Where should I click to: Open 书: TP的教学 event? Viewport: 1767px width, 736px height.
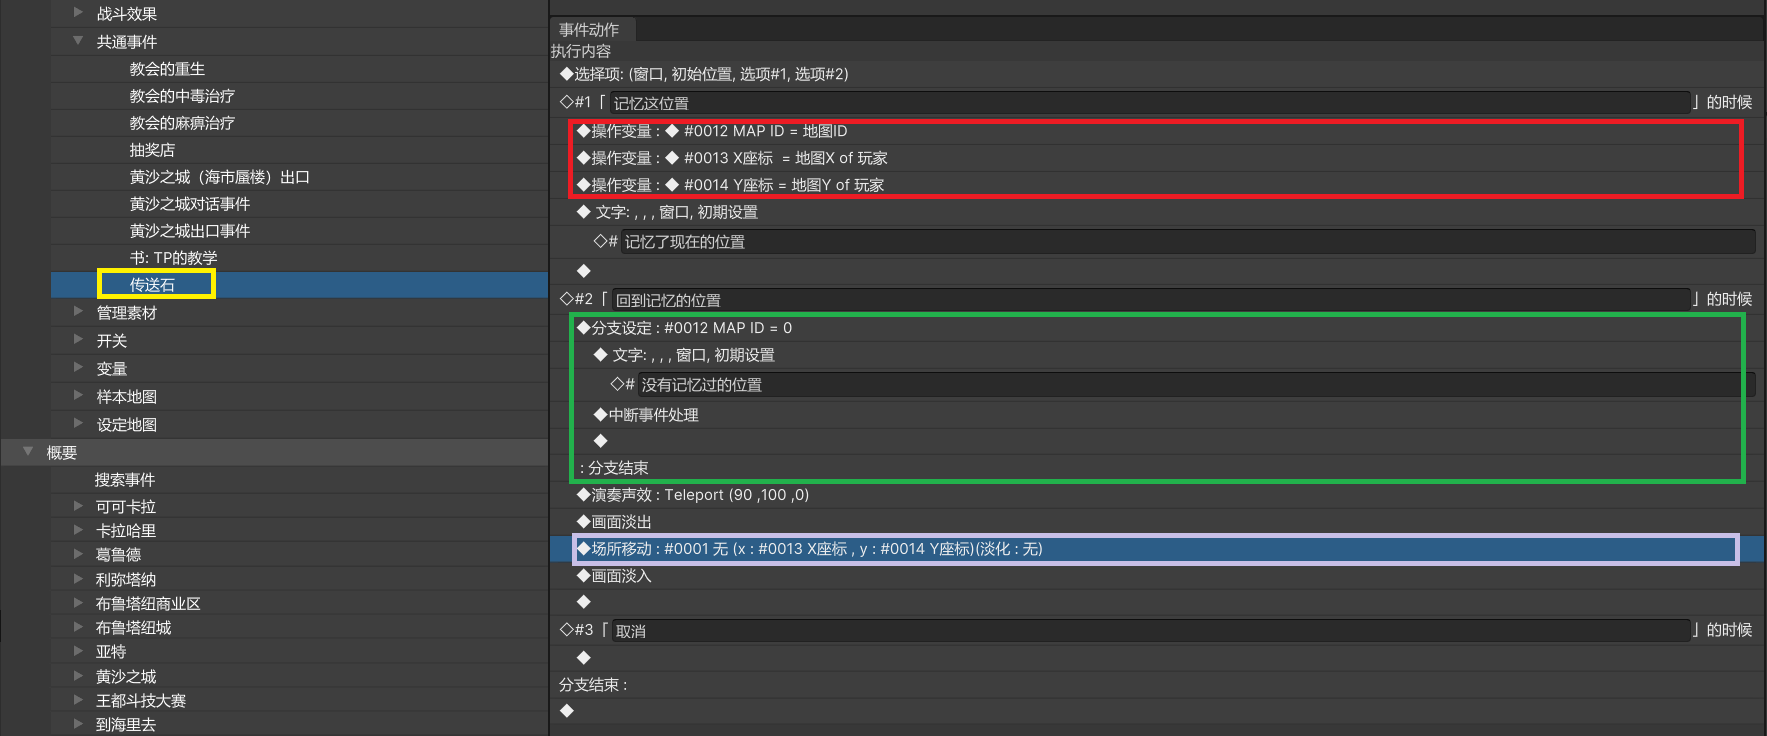pos(173,258)
